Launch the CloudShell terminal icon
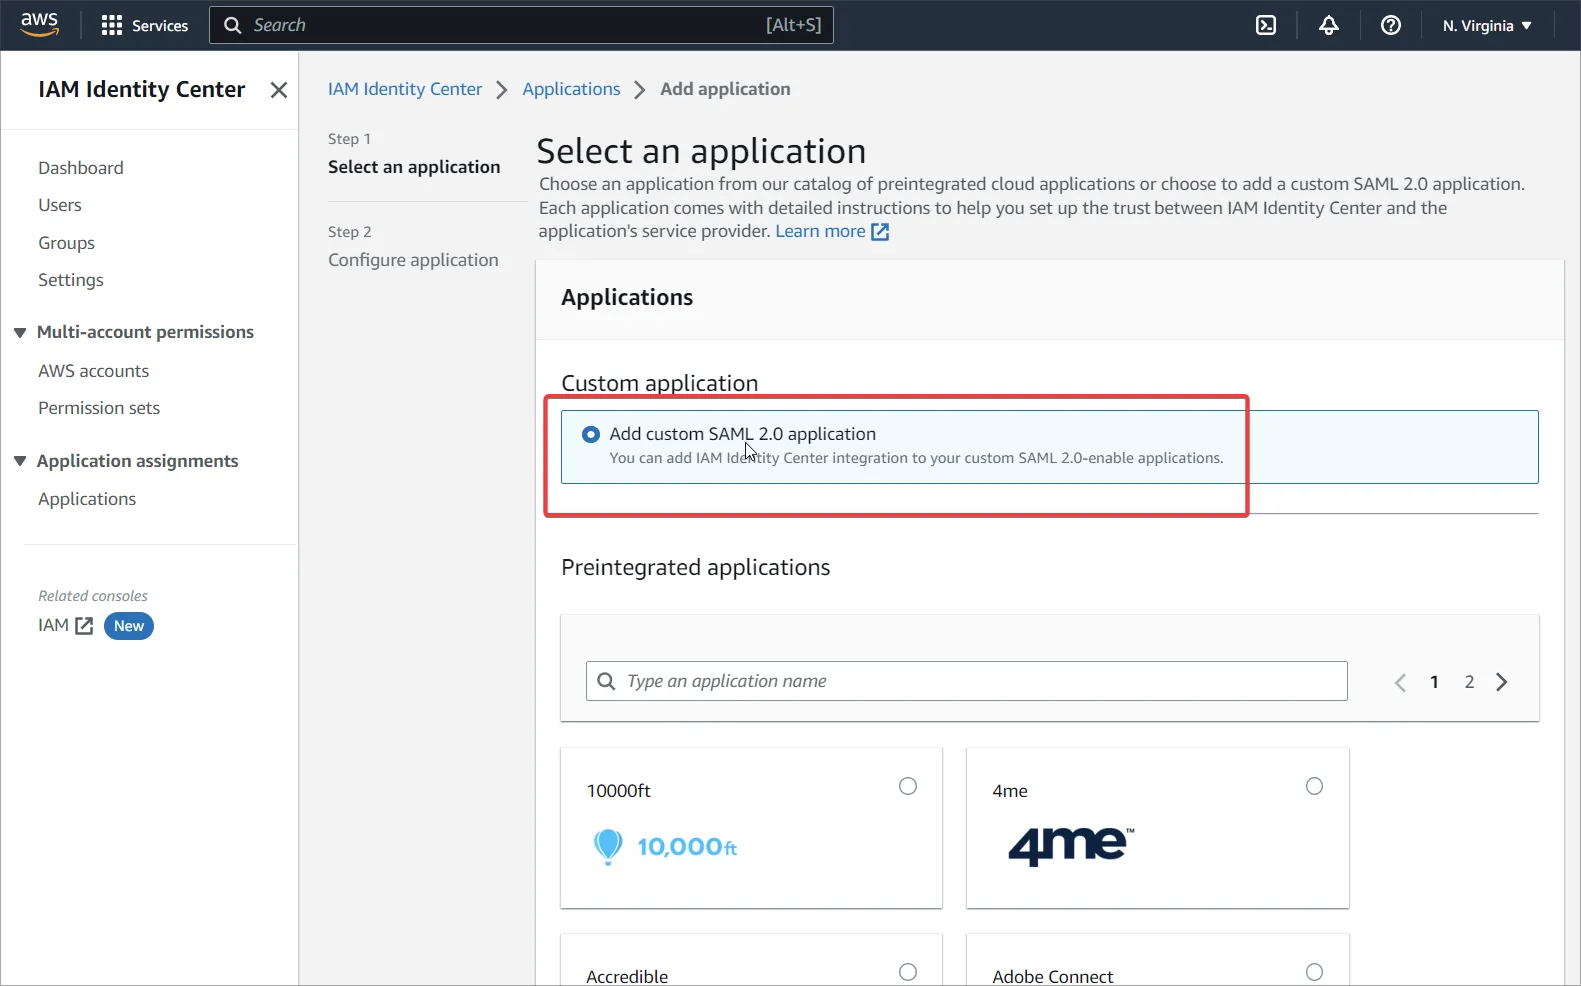The width and height of the screenshot is (1581, 986). [1266, 25]
